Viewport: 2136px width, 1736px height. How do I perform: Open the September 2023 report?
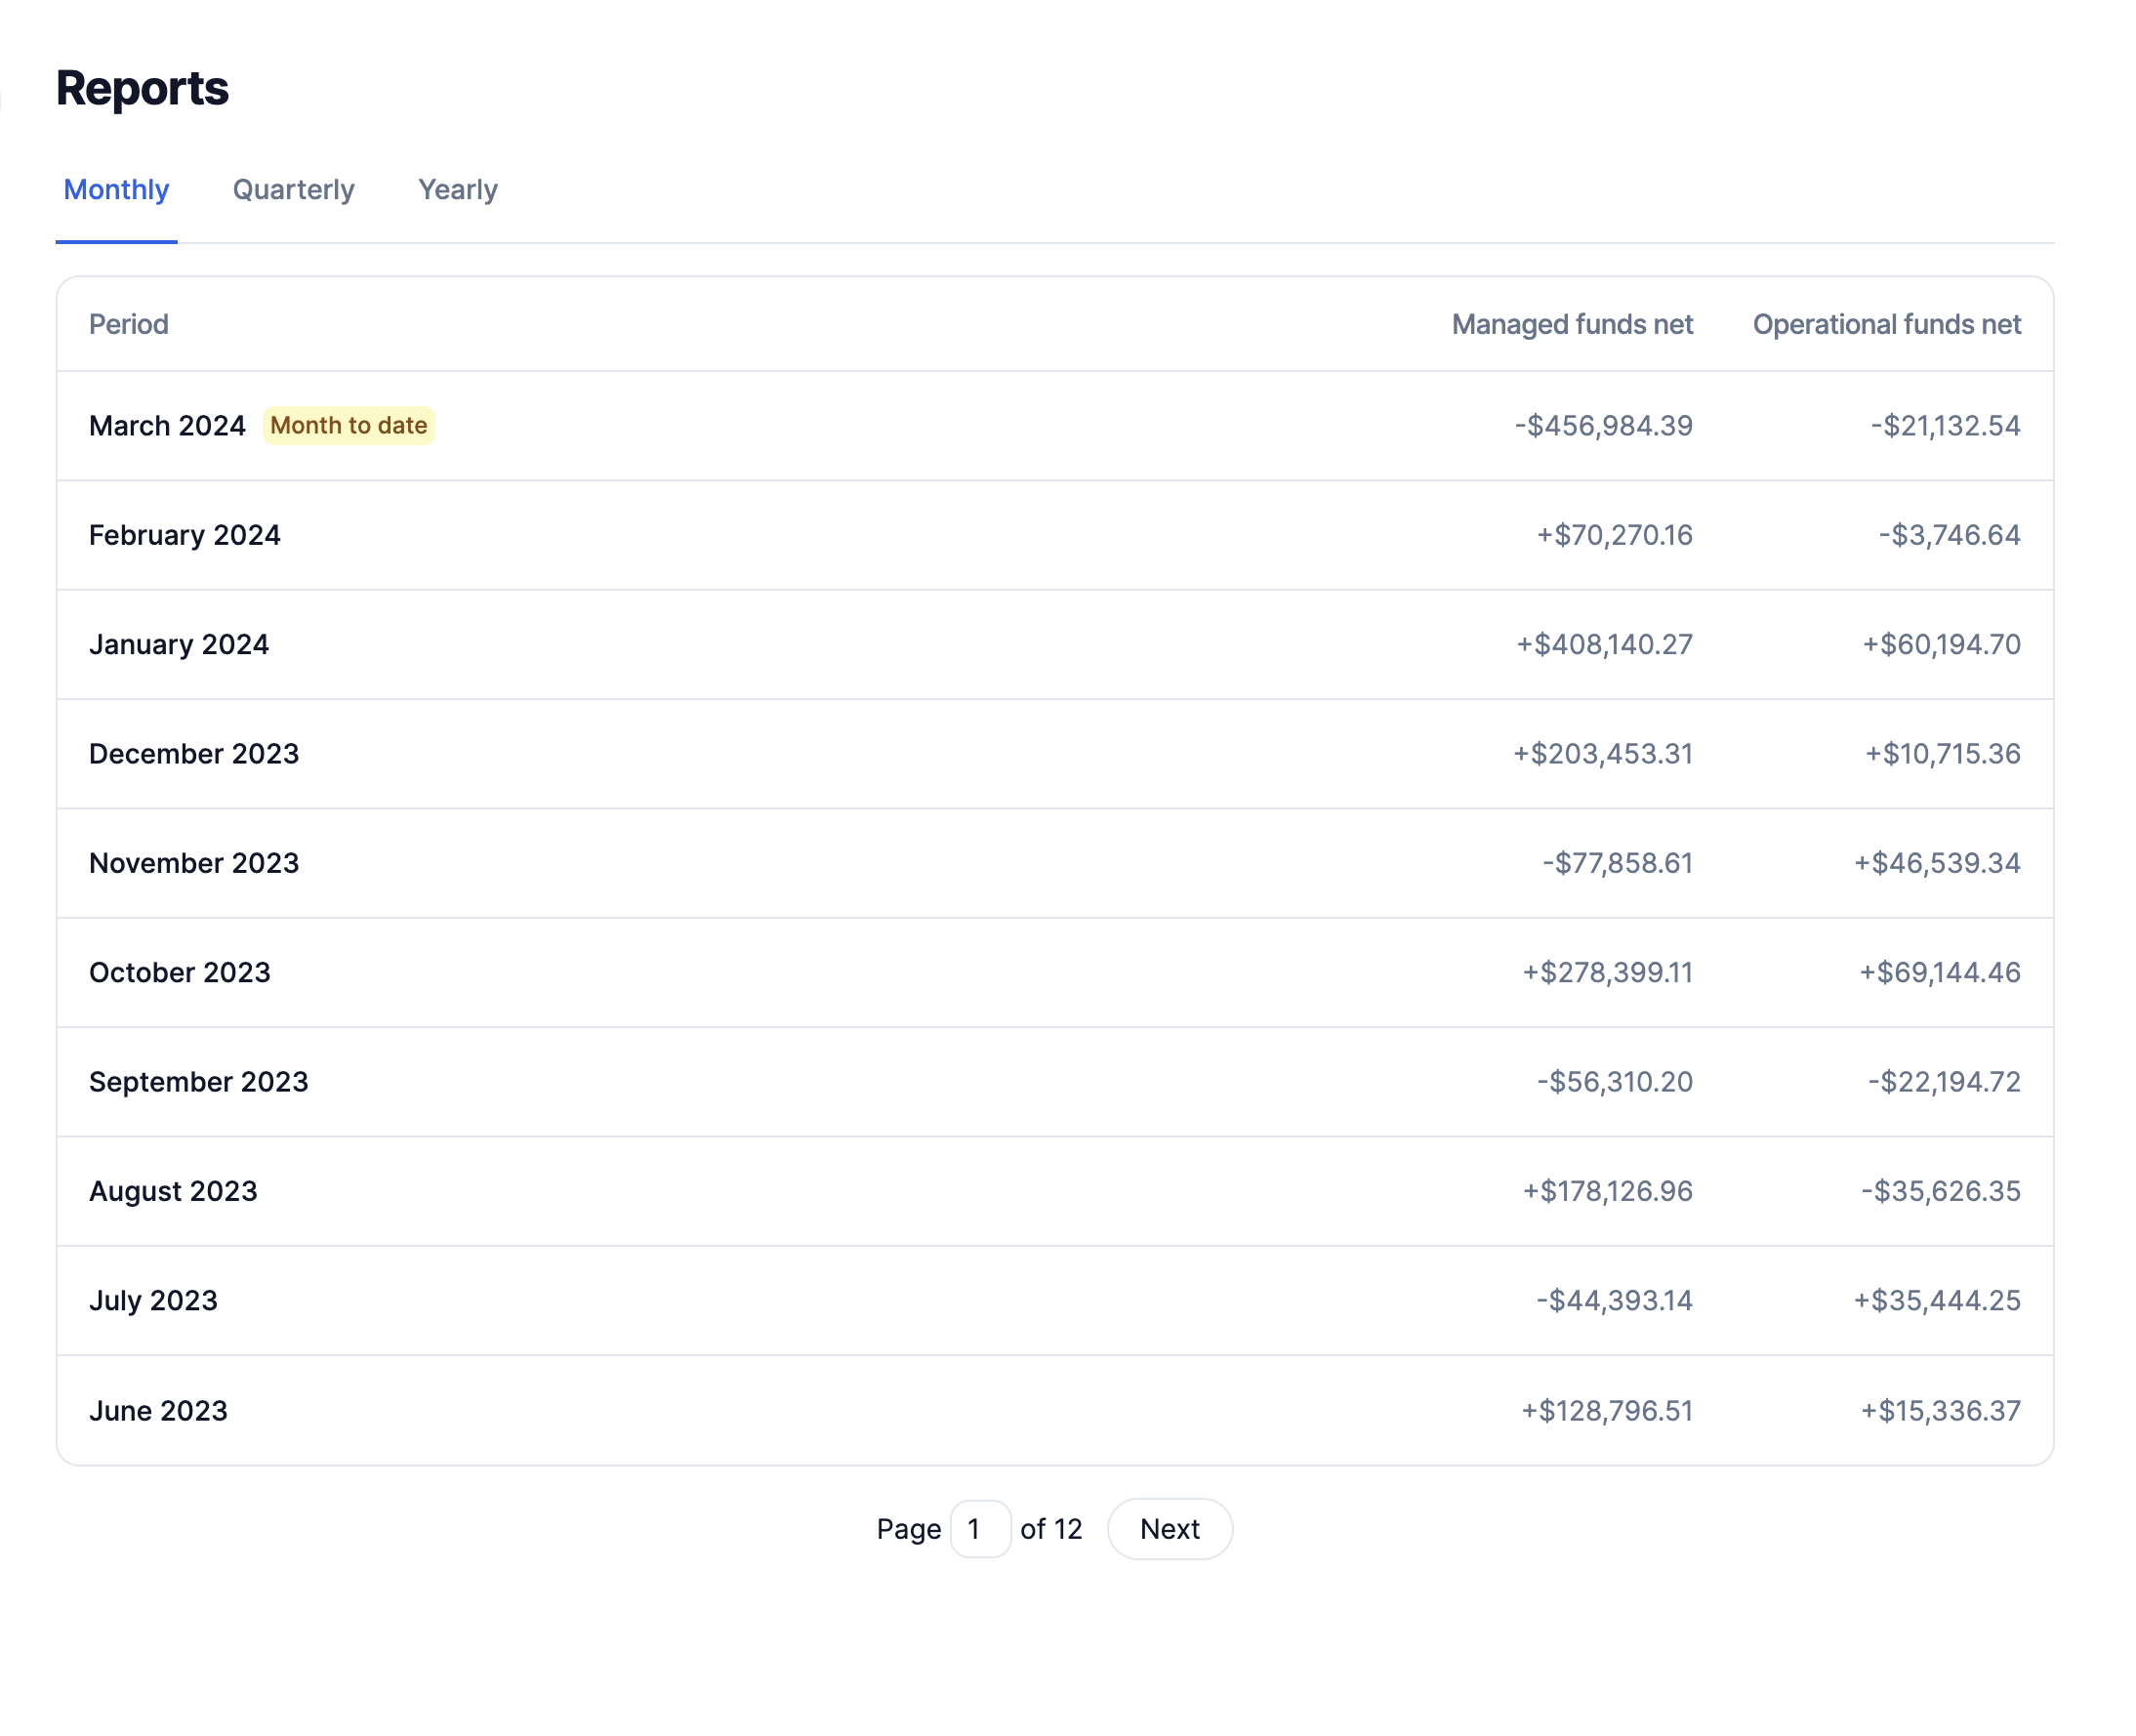tap(199, 1082)
